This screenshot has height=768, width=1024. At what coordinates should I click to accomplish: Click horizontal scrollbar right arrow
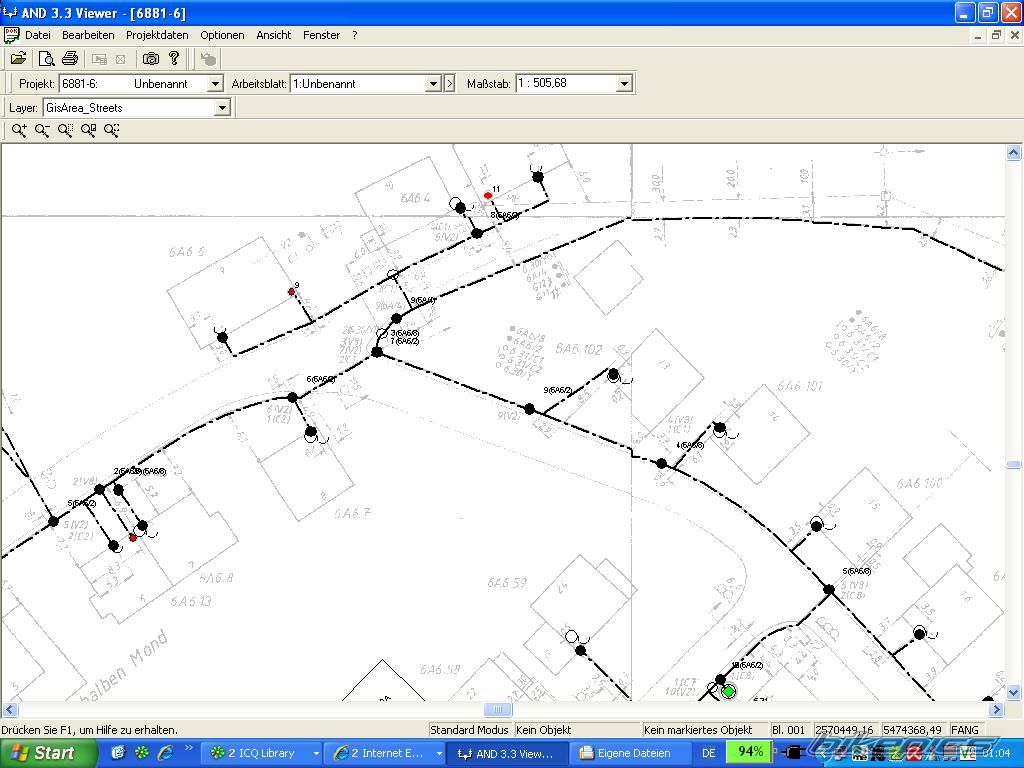click(997, 709)
